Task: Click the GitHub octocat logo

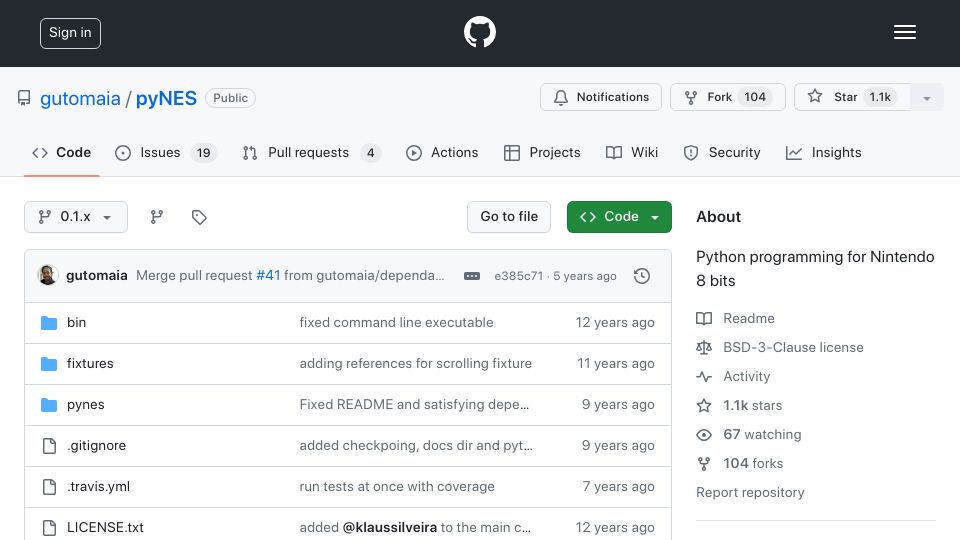Action: (479, 32)
